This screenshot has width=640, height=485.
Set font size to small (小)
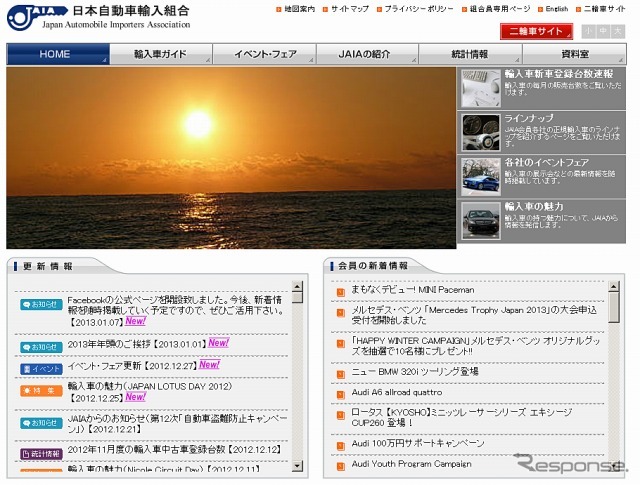[x=588, y=31]
